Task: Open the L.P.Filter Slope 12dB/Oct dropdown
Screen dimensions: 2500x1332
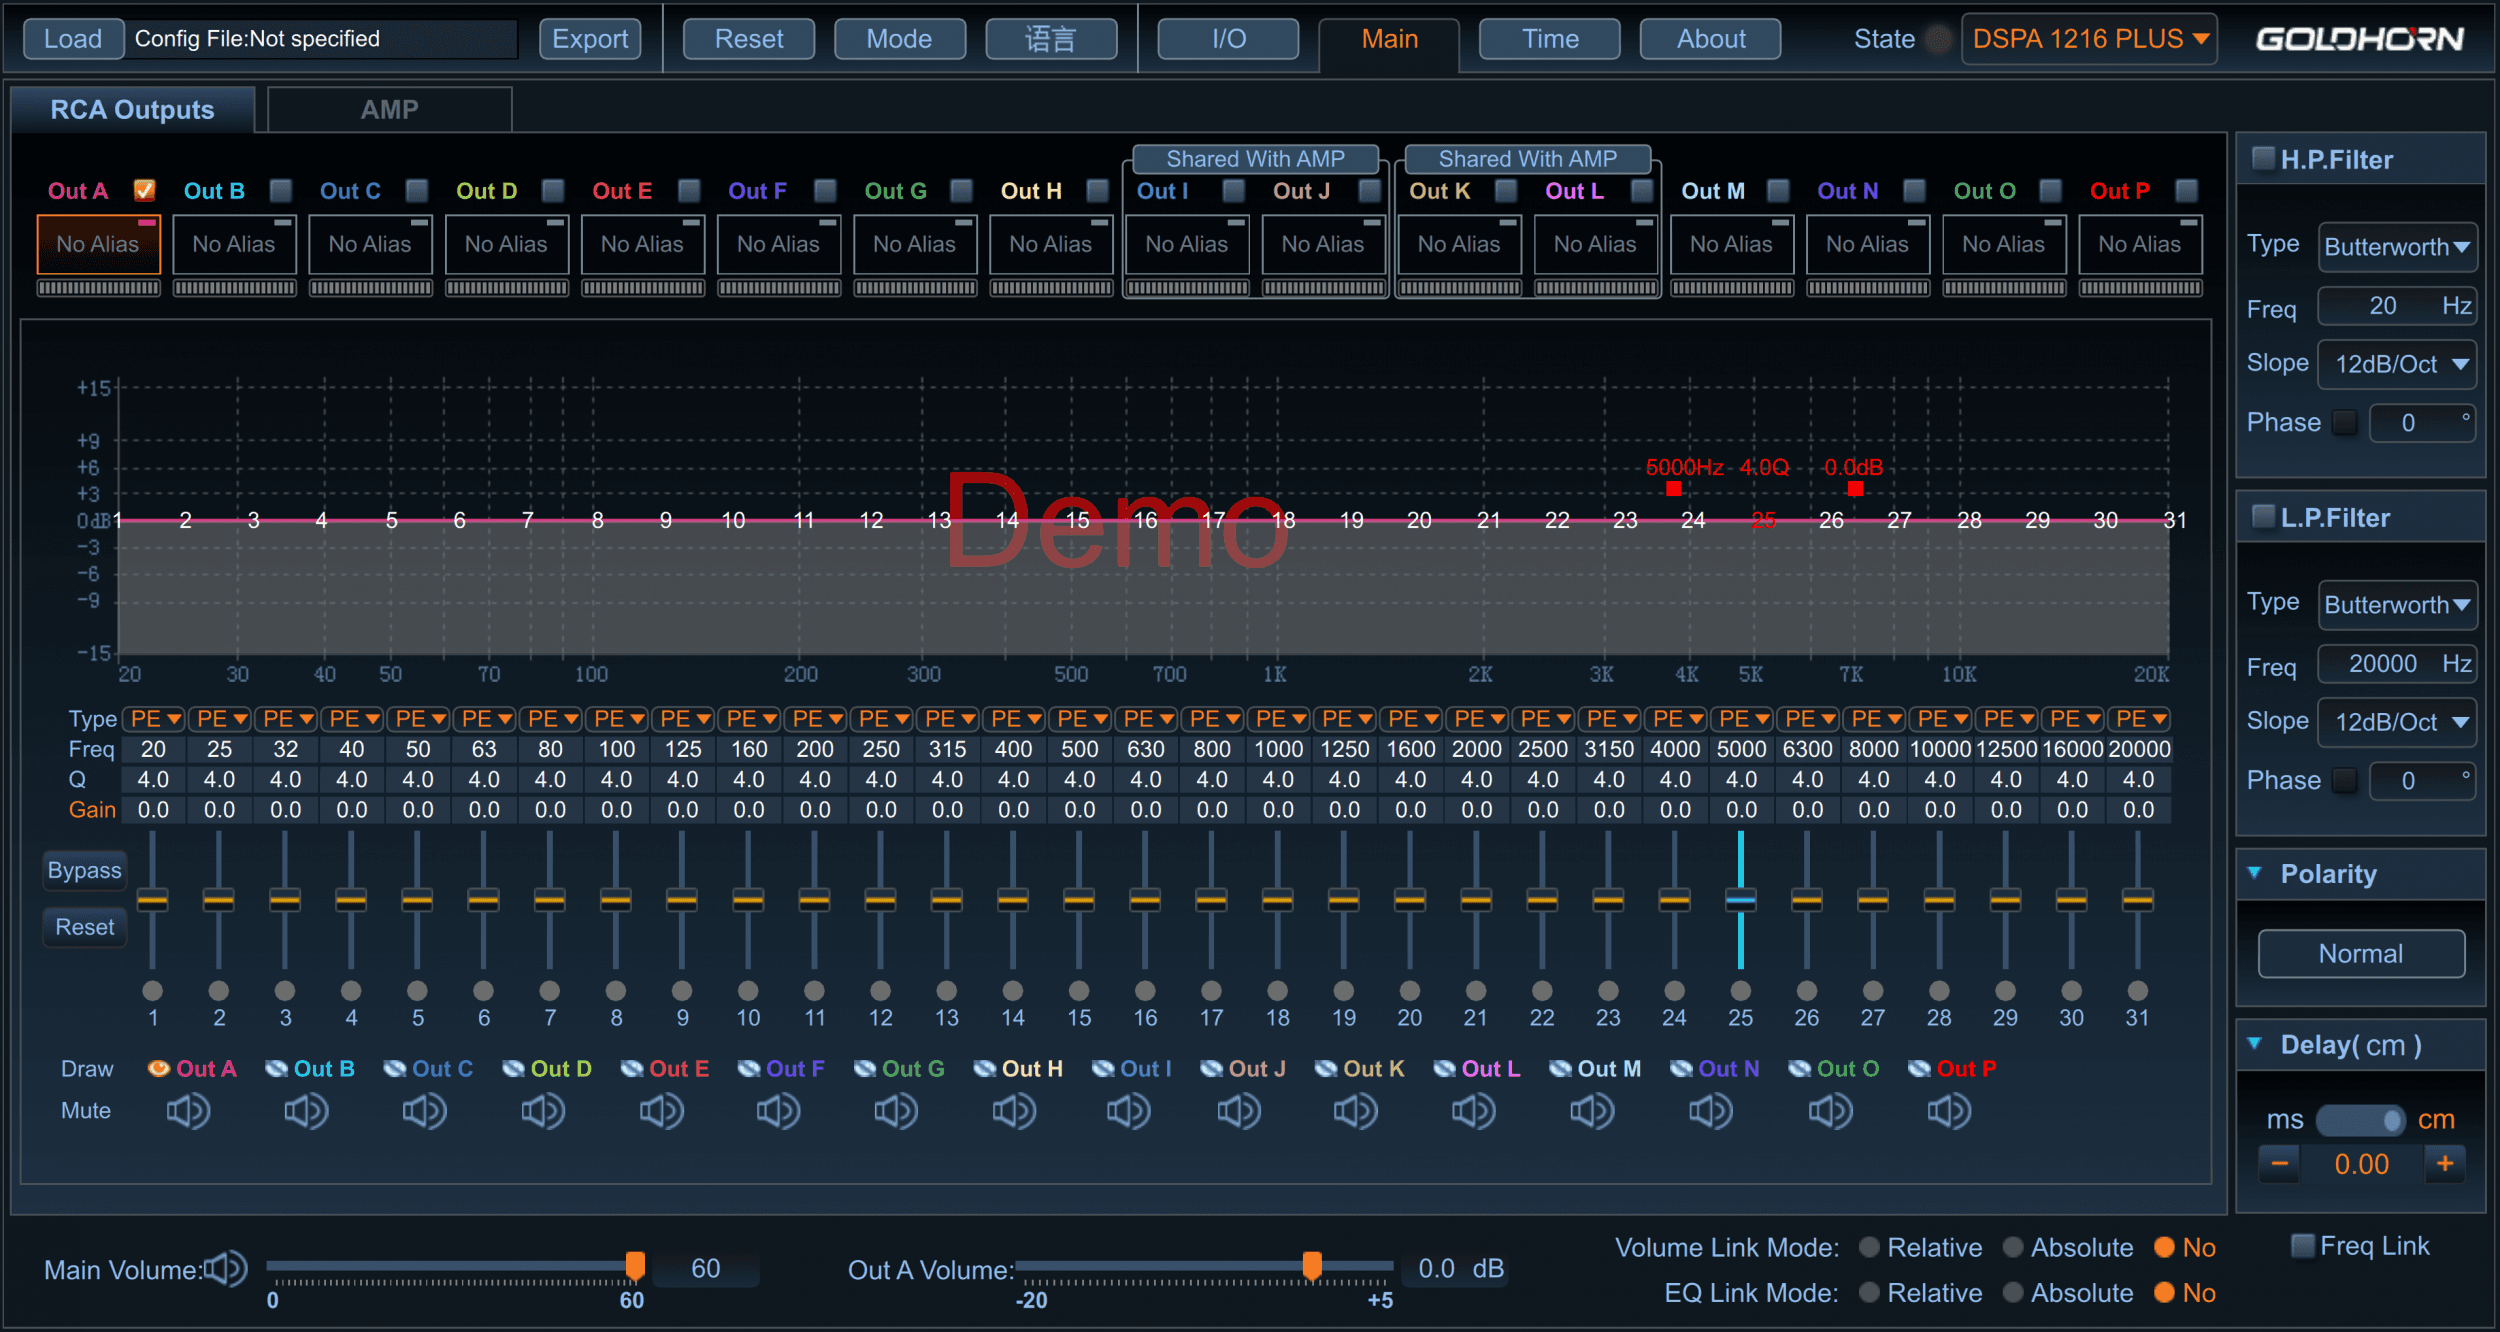Action: click(2397, 722)
